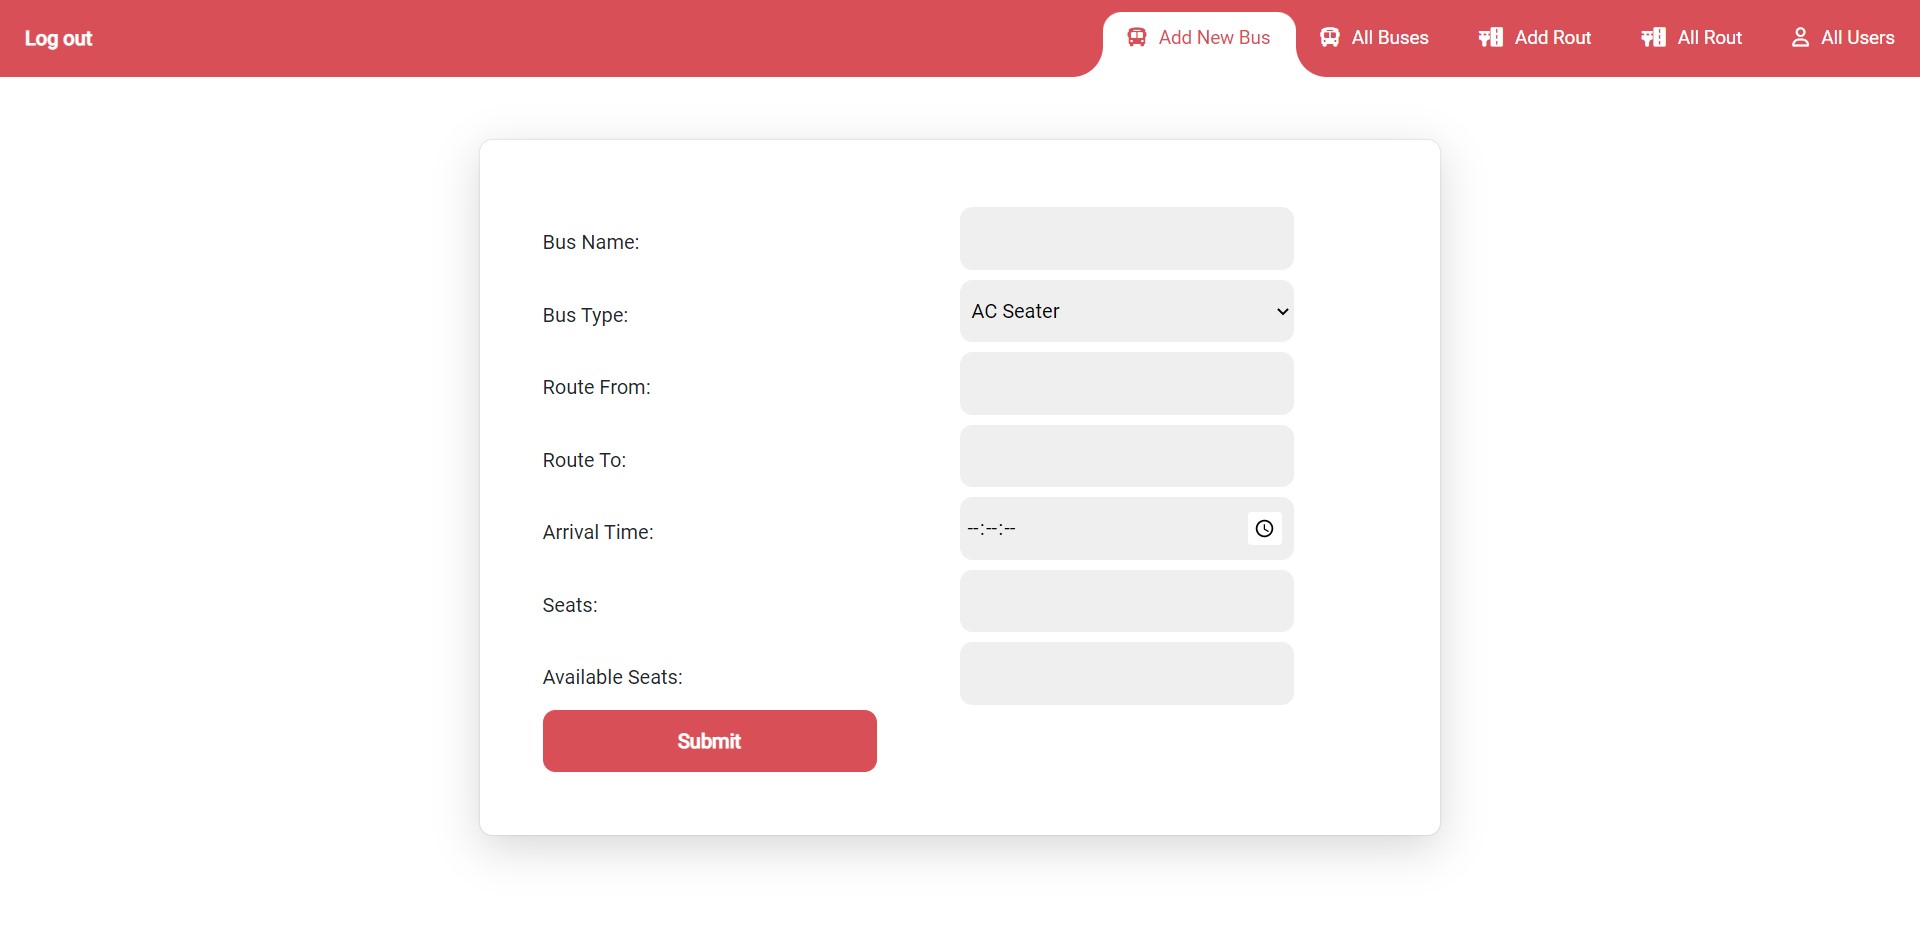The image size is (1920, 928).
Task: Expand the Bus Type dropdown showing AC Seater
Action: click(1126, 312)
